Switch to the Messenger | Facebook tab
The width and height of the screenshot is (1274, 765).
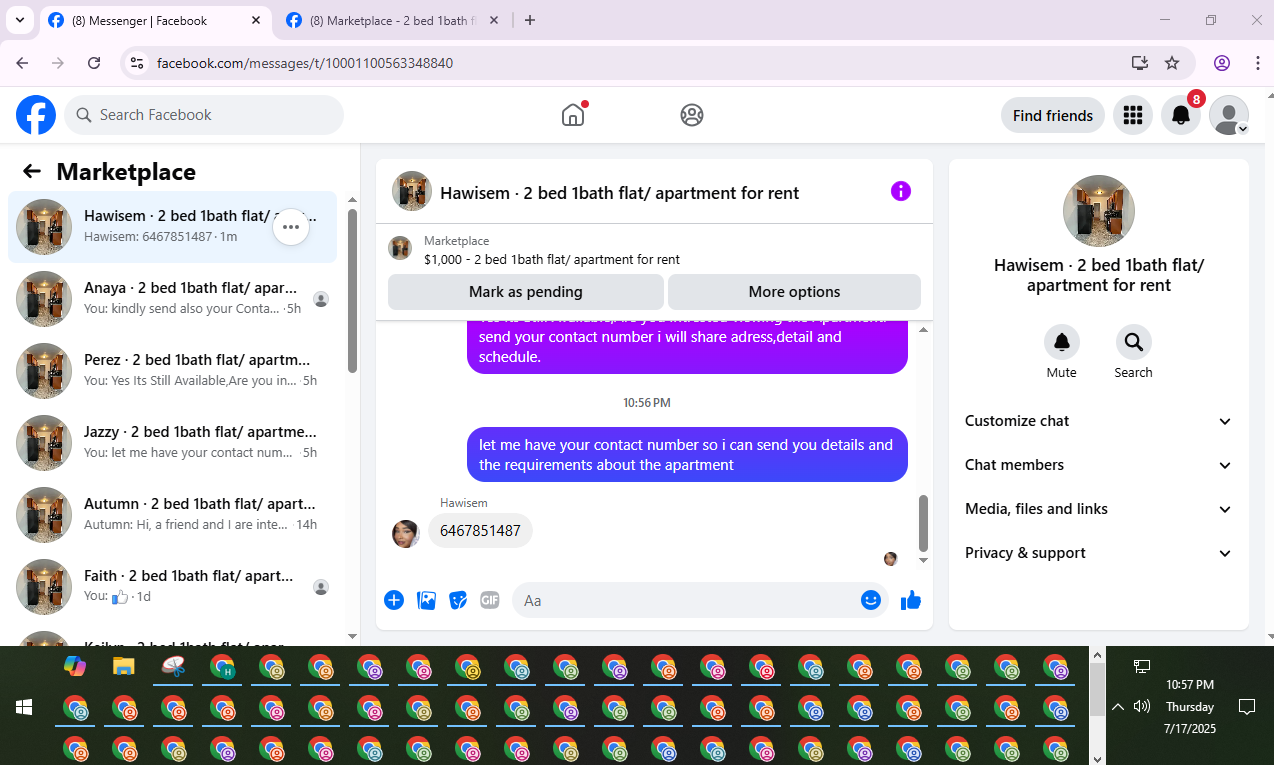[155, 20]
